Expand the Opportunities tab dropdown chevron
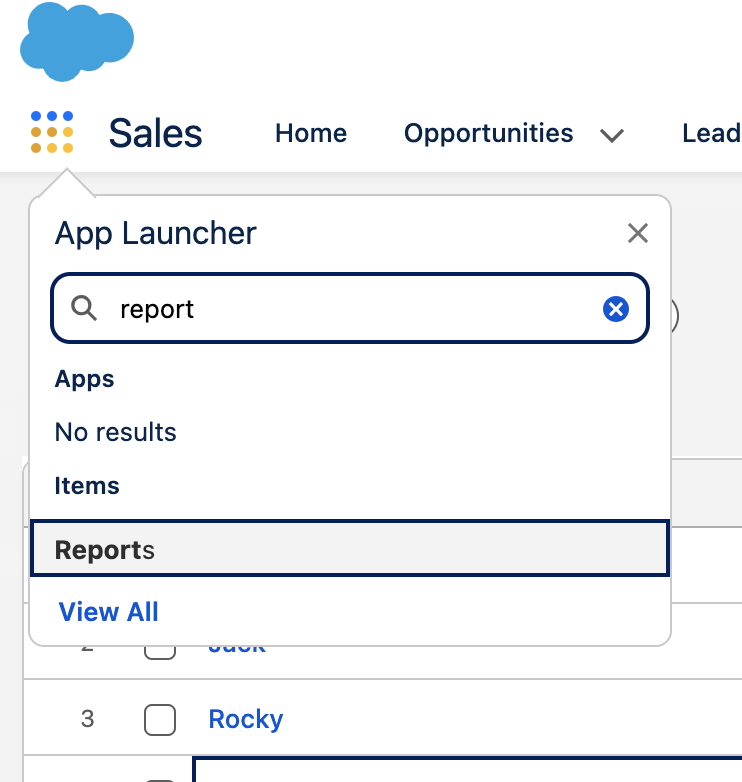 [612, 135]
